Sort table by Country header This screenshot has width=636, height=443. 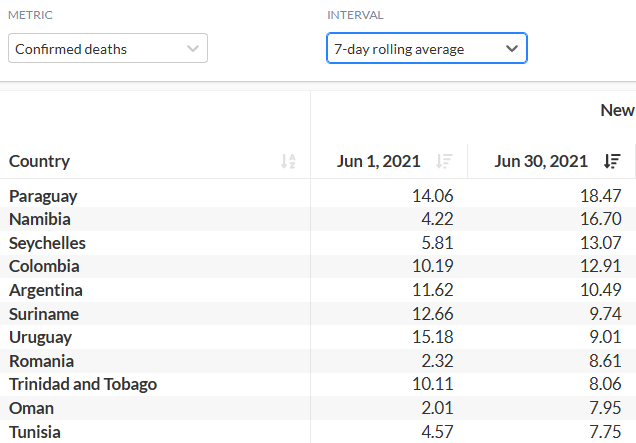(x=40, y=161)
